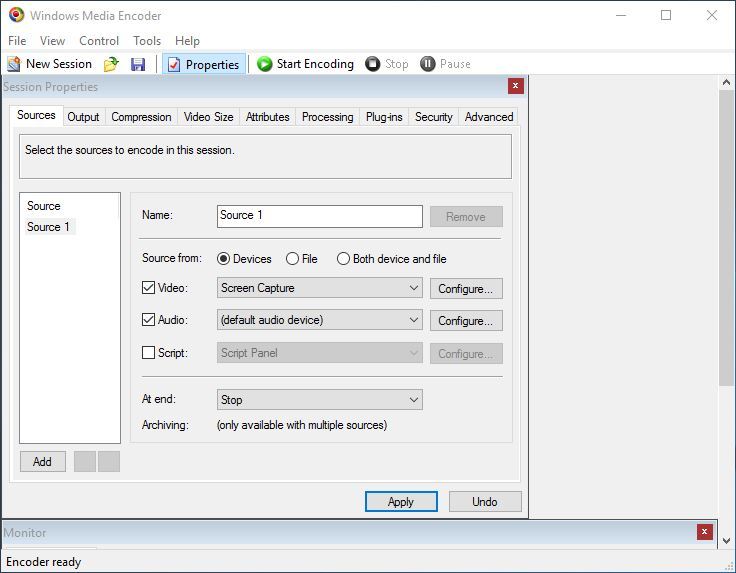The height and width of the screenshot is (573, 736).
Task: Switch to the Compression tab
Action: (x=141, y=117)
